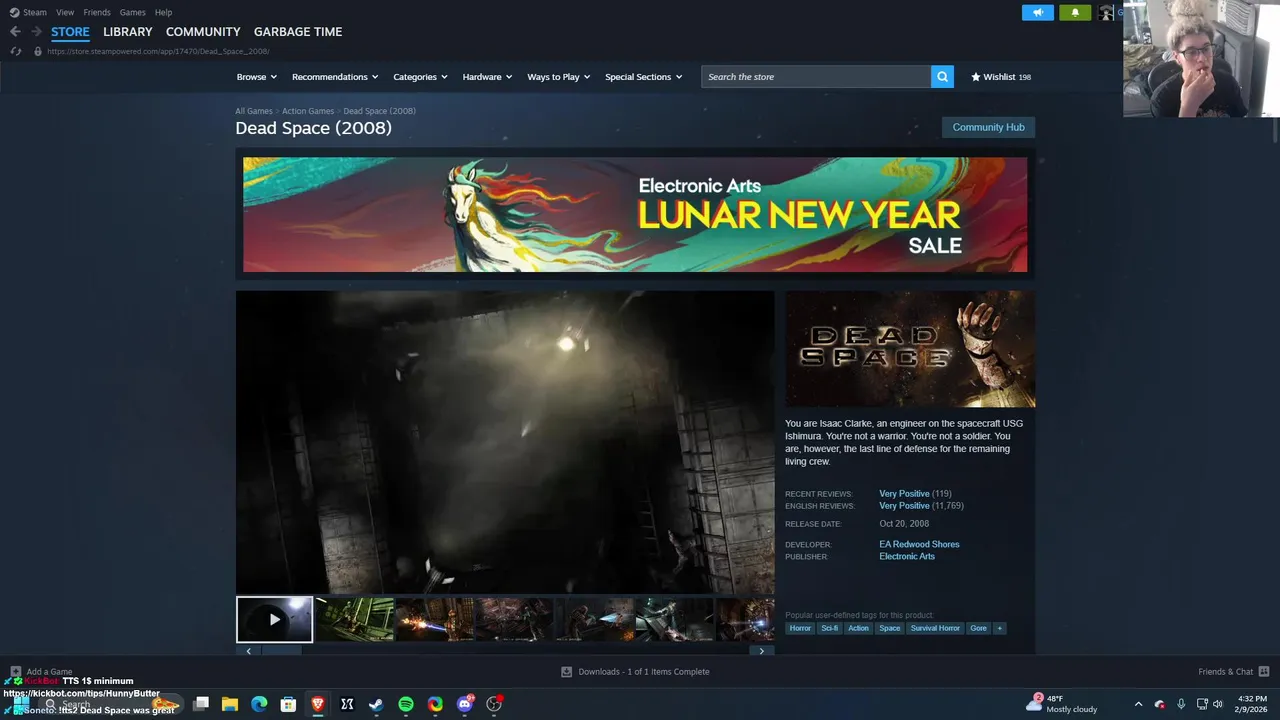
Task: Click the magnifier search button
Action: [942, 77]
